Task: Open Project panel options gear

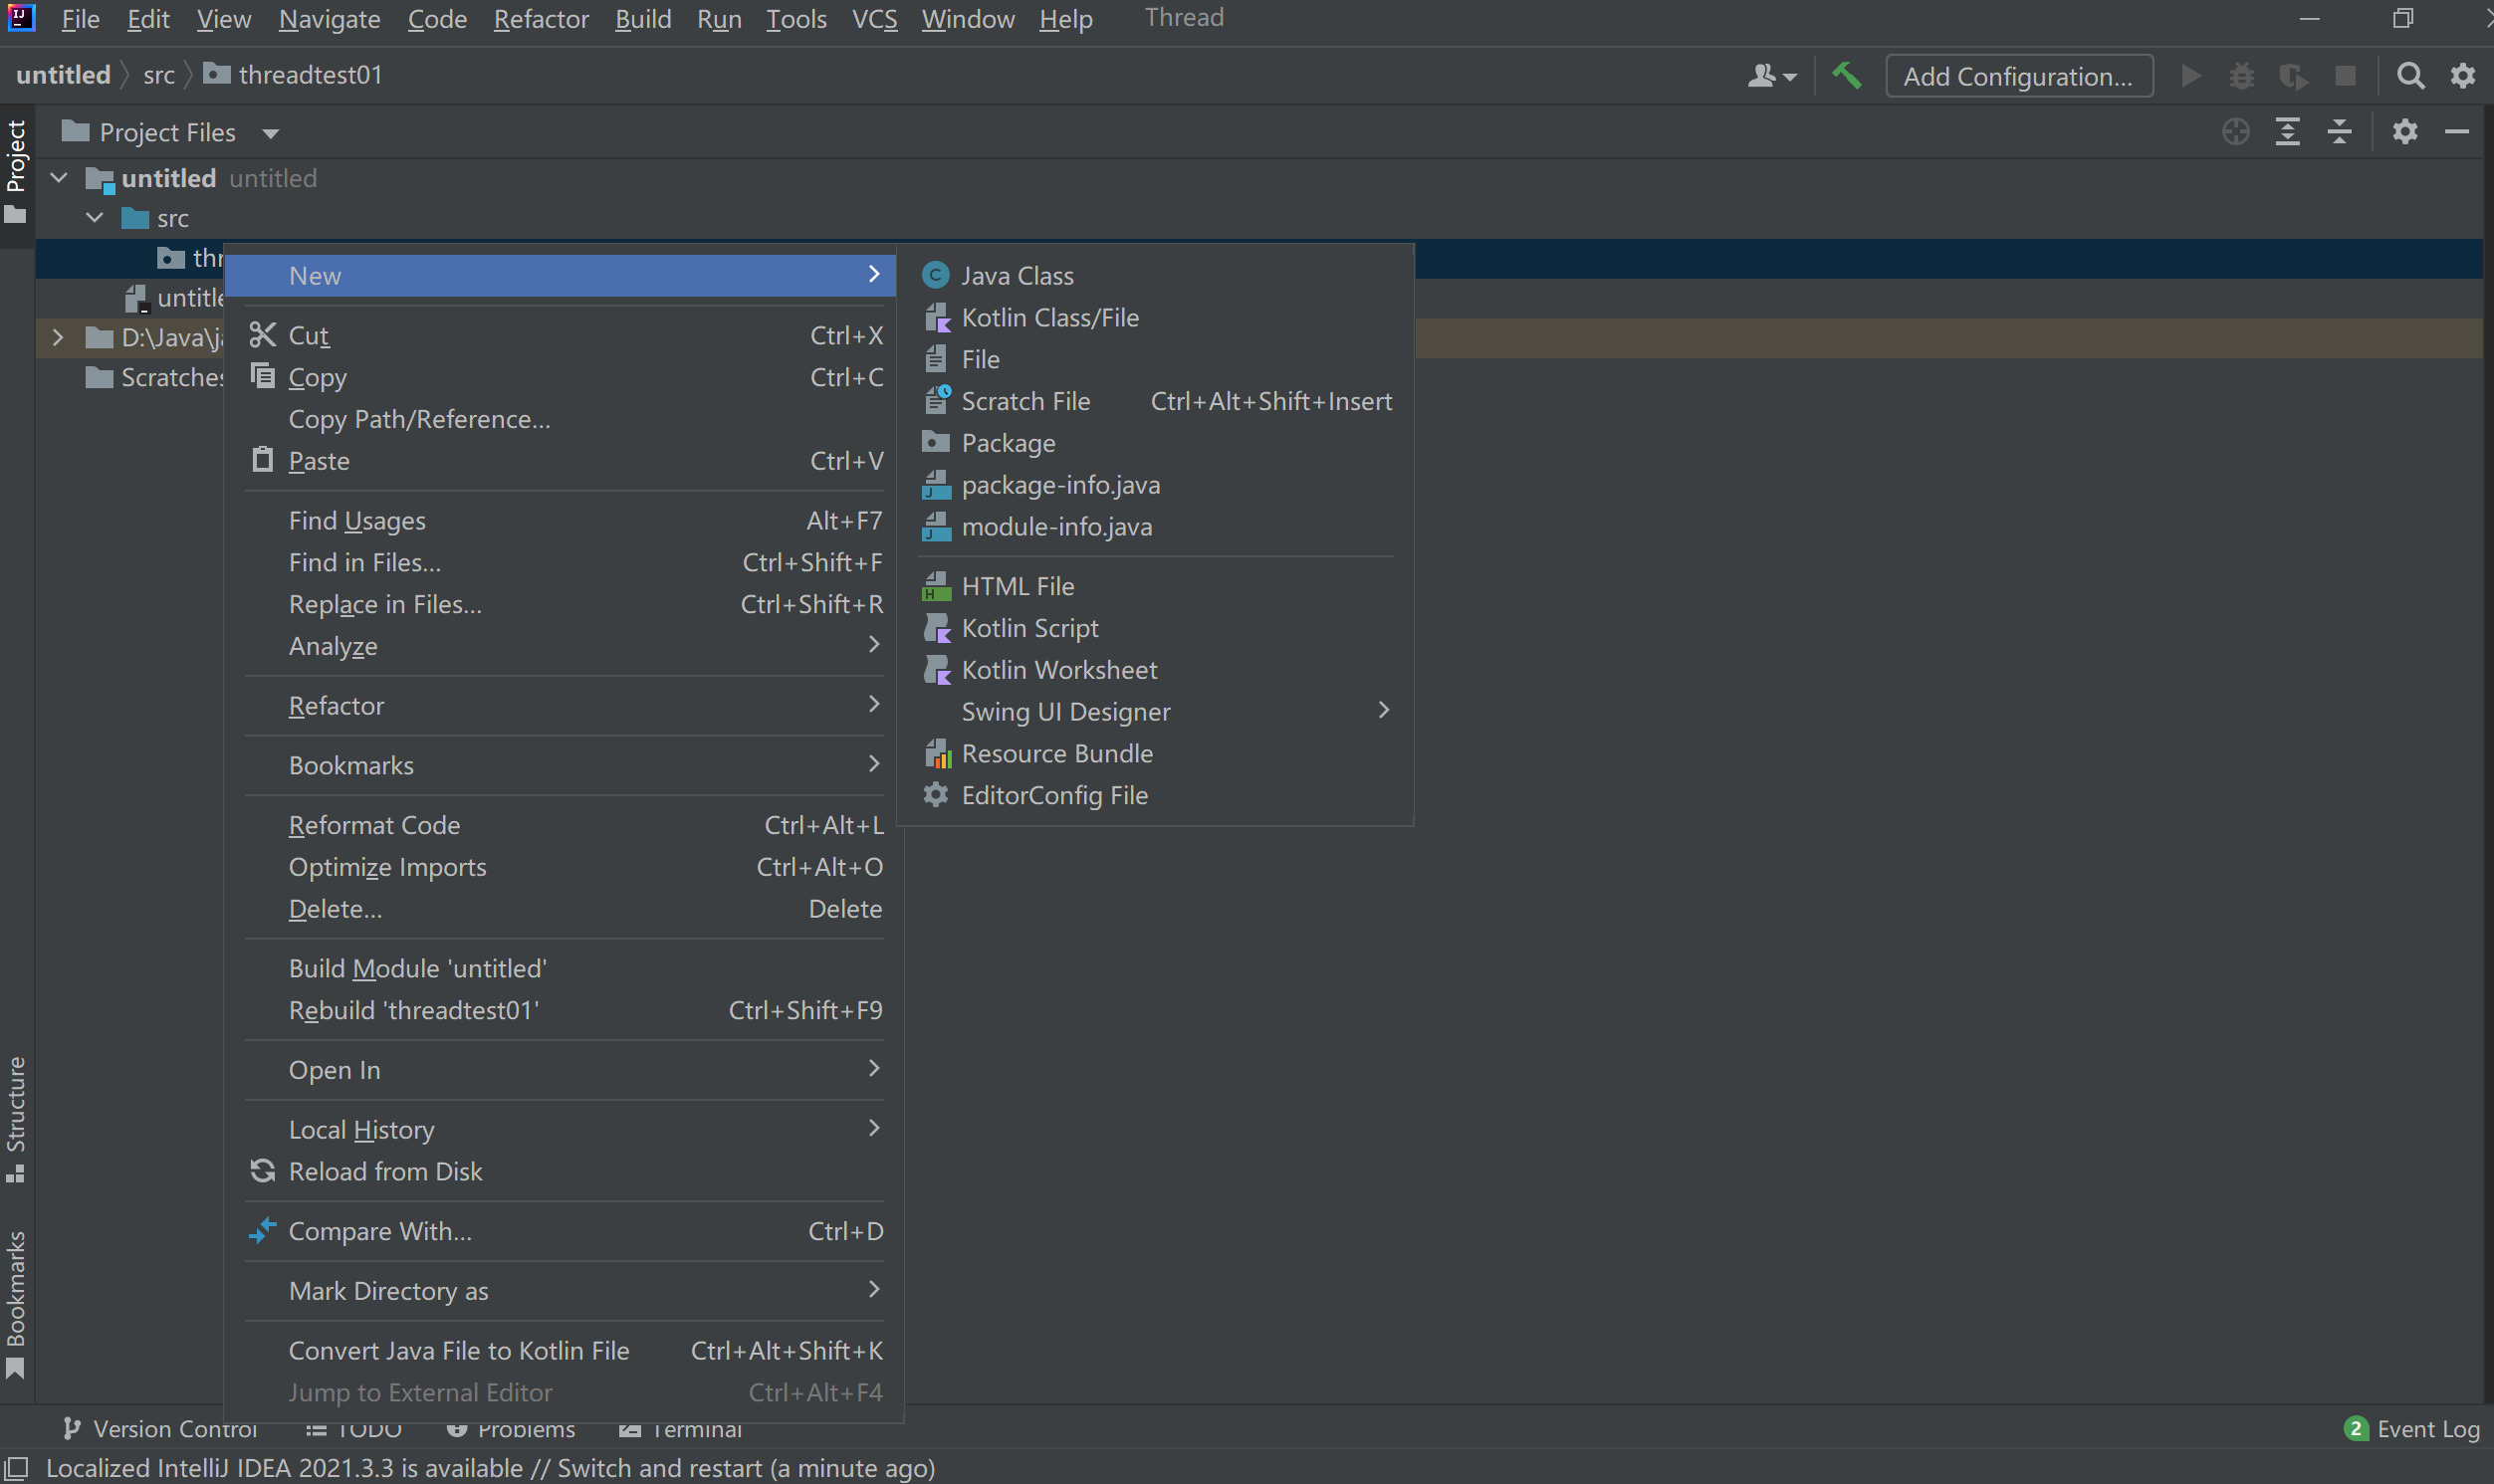Action: (x=2405, y=132)
